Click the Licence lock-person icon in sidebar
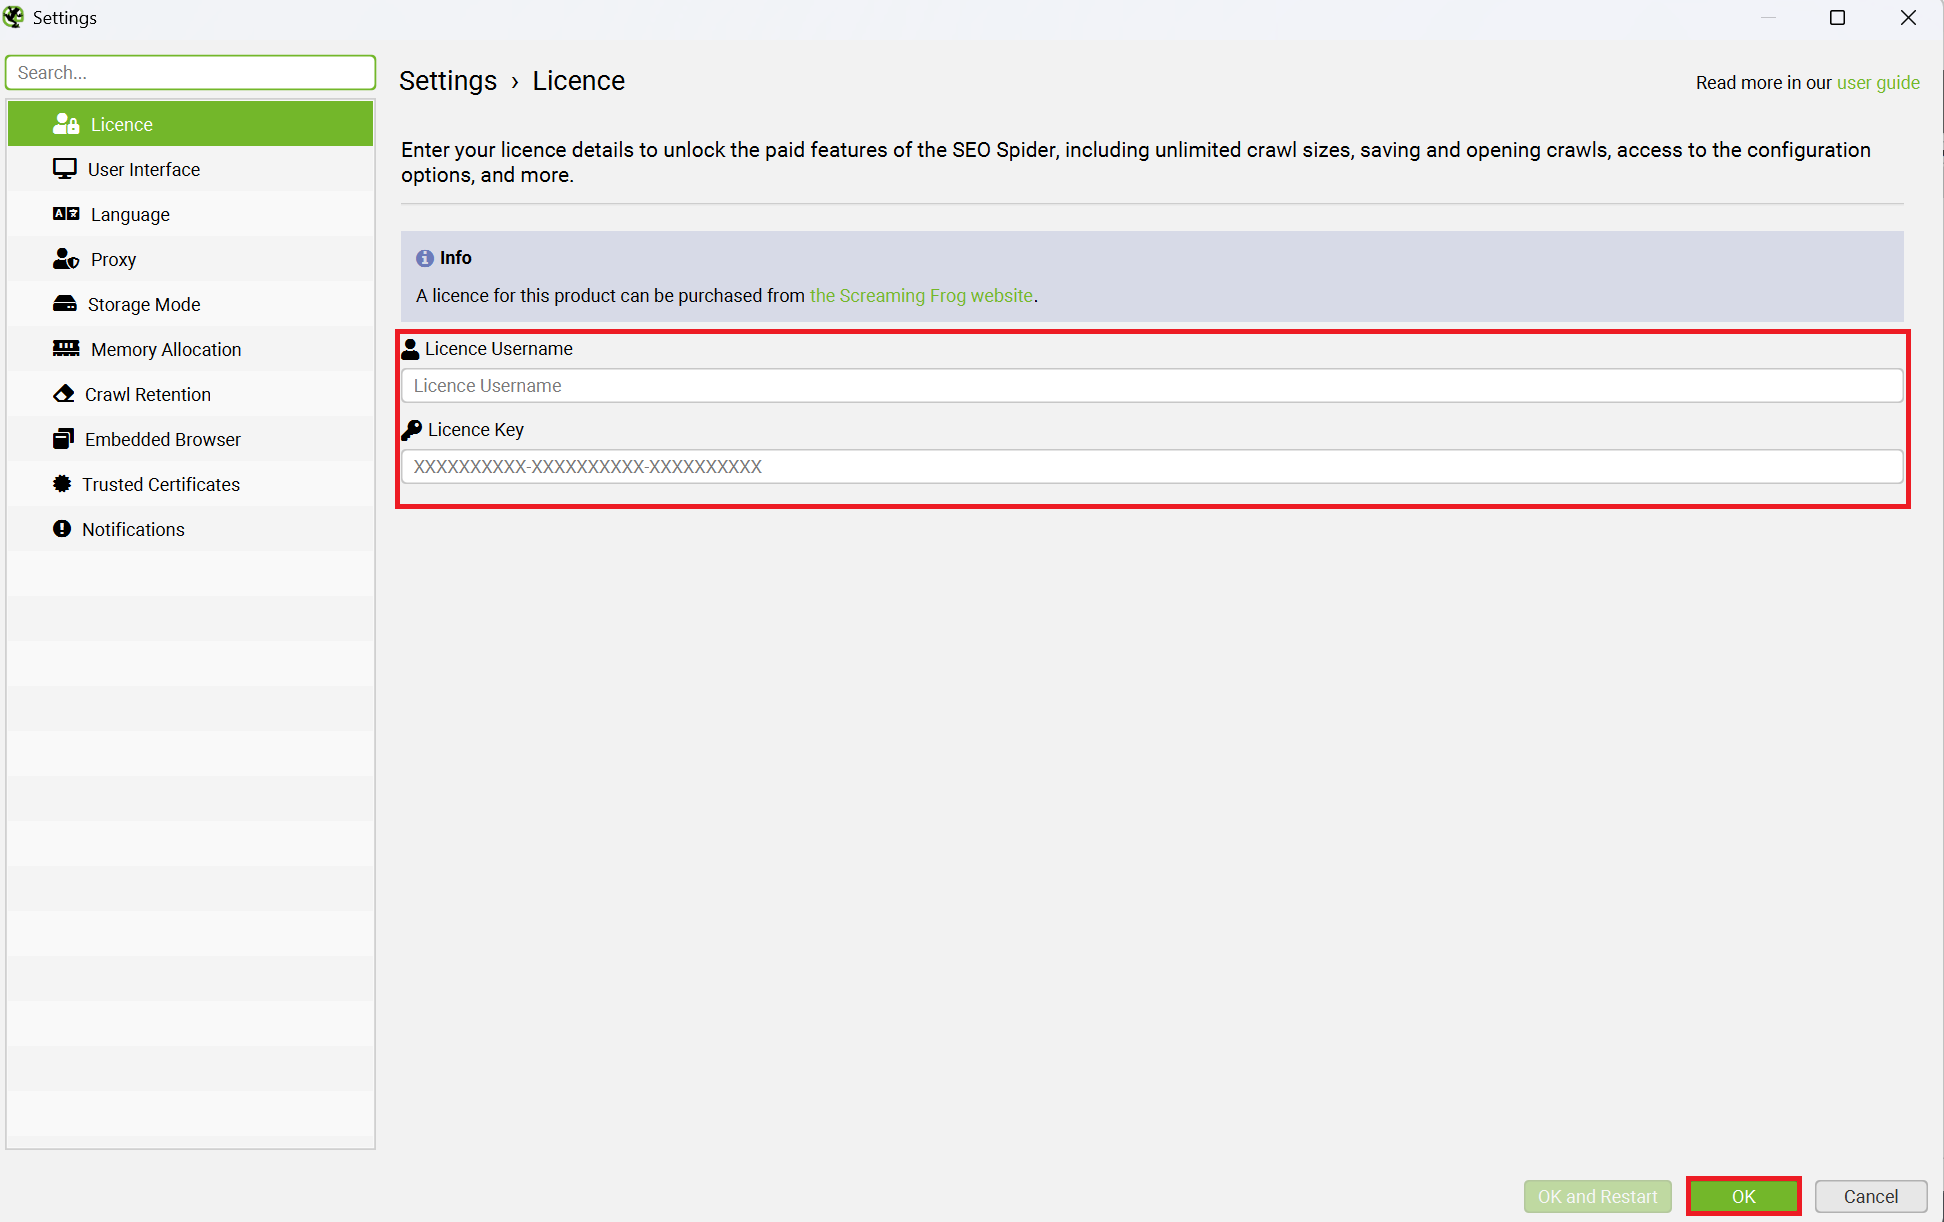1944x1222 pixels. 66,124
